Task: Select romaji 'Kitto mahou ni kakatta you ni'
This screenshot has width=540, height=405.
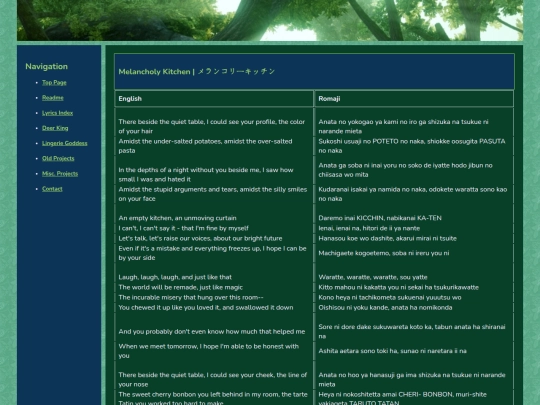Action: [x=398, y=287]
